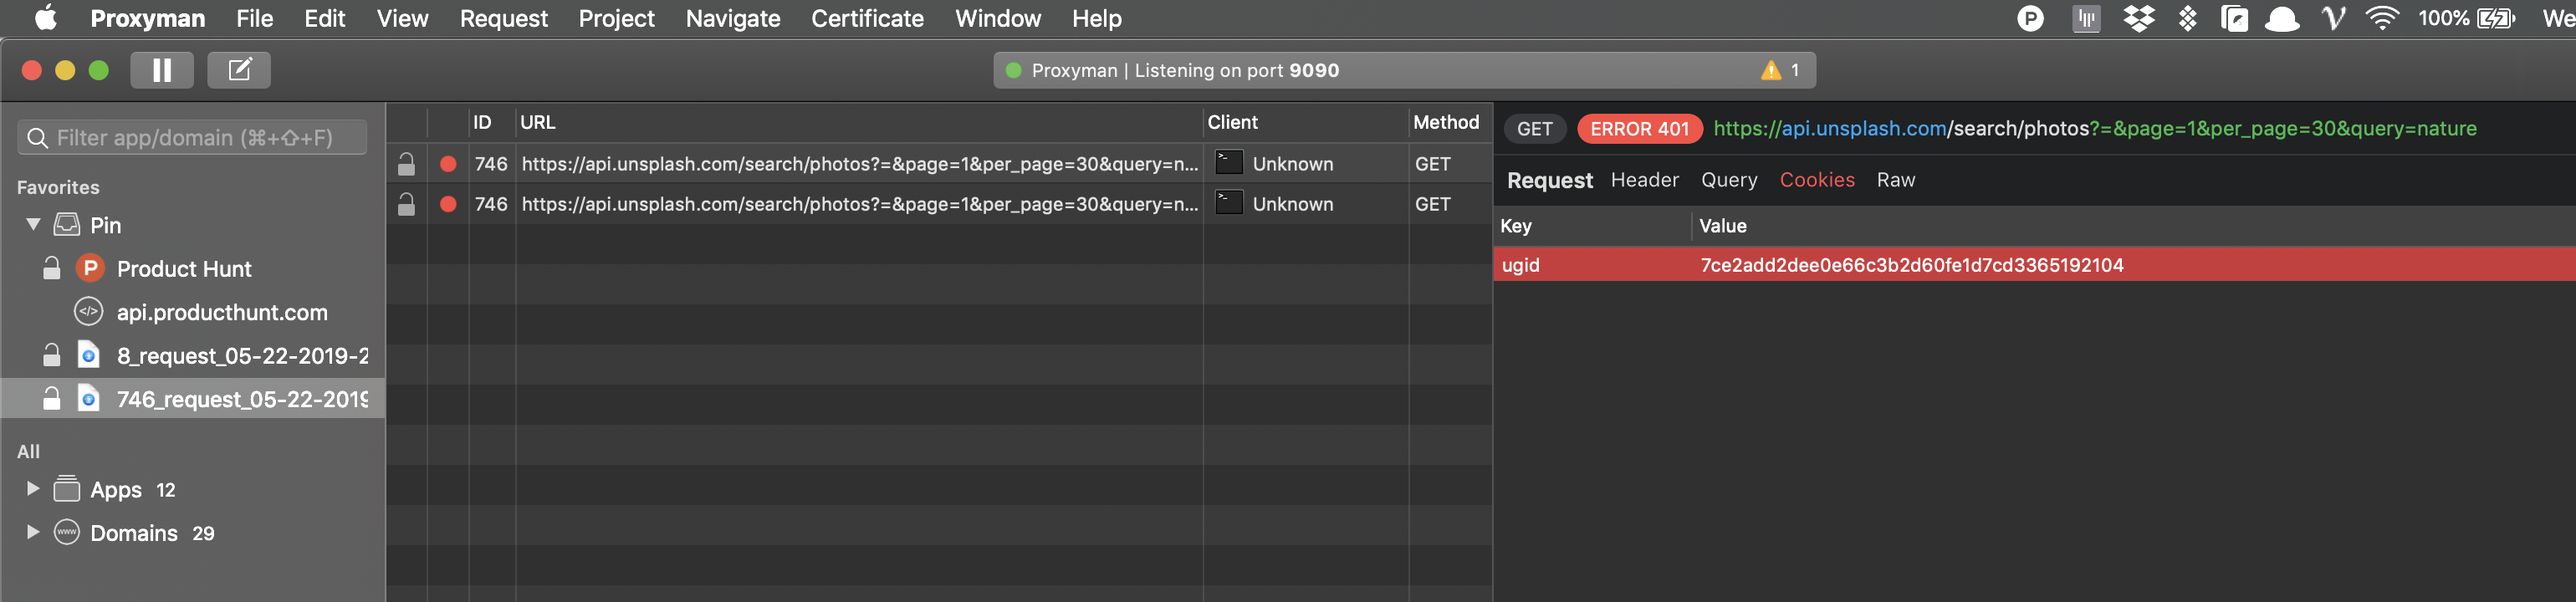2576x602 pixels.
Task: Click the GET method badge
Action: (1534, 129)
